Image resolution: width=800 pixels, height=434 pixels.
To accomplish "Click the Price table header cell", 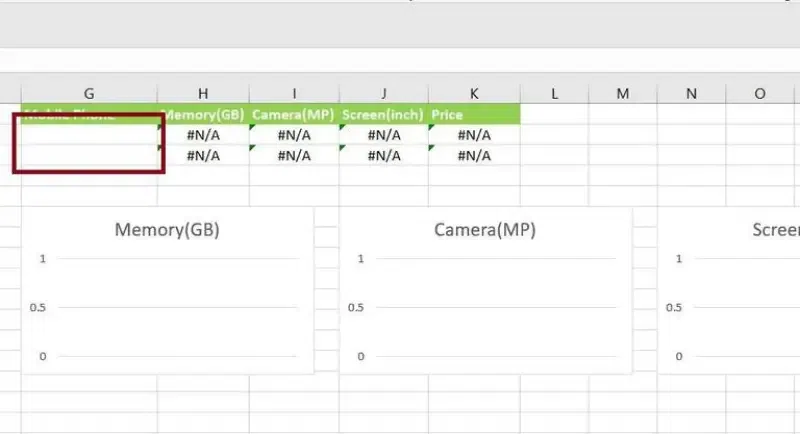I will click(474, 114).
